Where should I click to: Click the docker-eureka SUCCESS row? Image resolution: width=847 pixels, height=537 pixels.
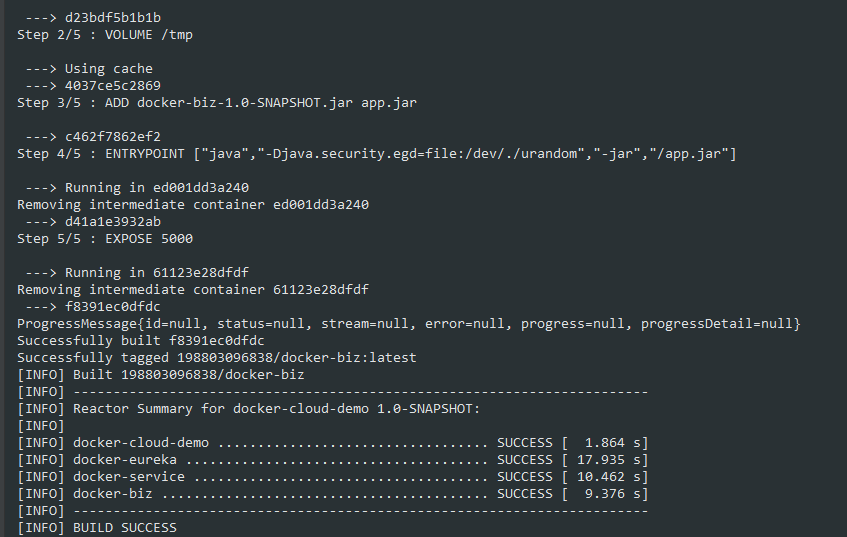pyautogui.click(x=333, y=460)
